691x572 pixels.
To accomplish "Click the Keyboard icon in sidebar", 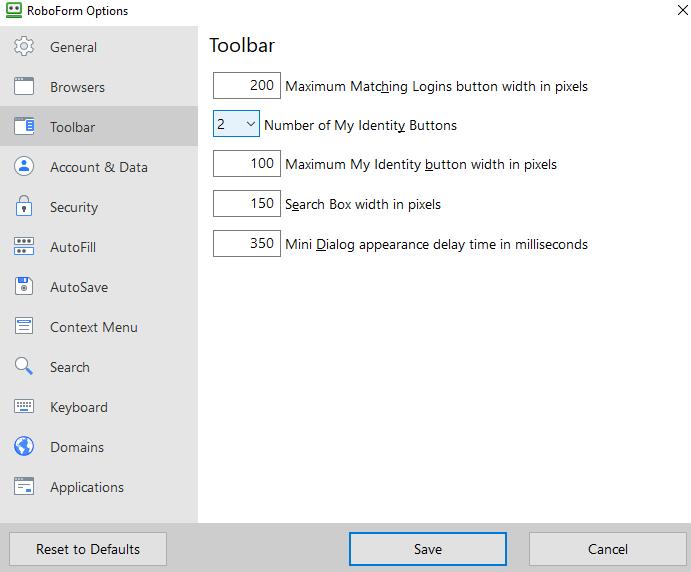I will [24, 407].
